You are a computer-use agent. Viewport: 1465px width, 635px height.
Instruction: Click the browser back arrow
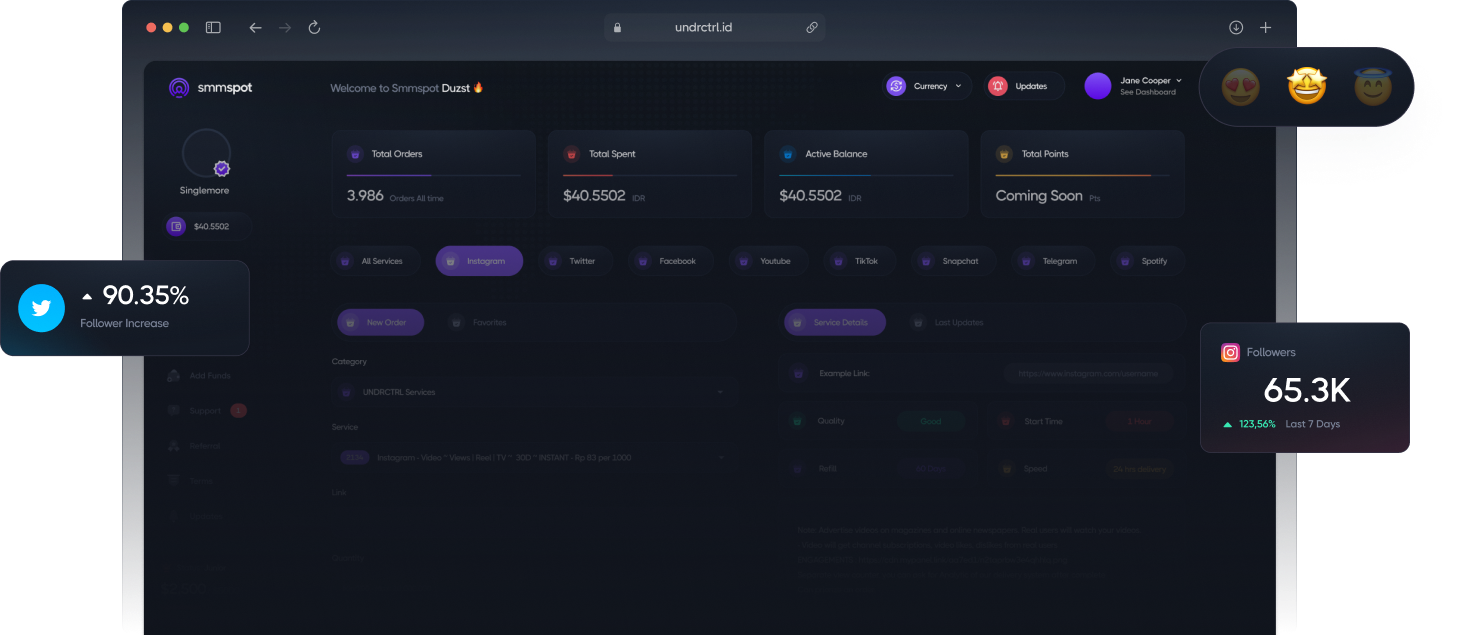tap(255, 28)
